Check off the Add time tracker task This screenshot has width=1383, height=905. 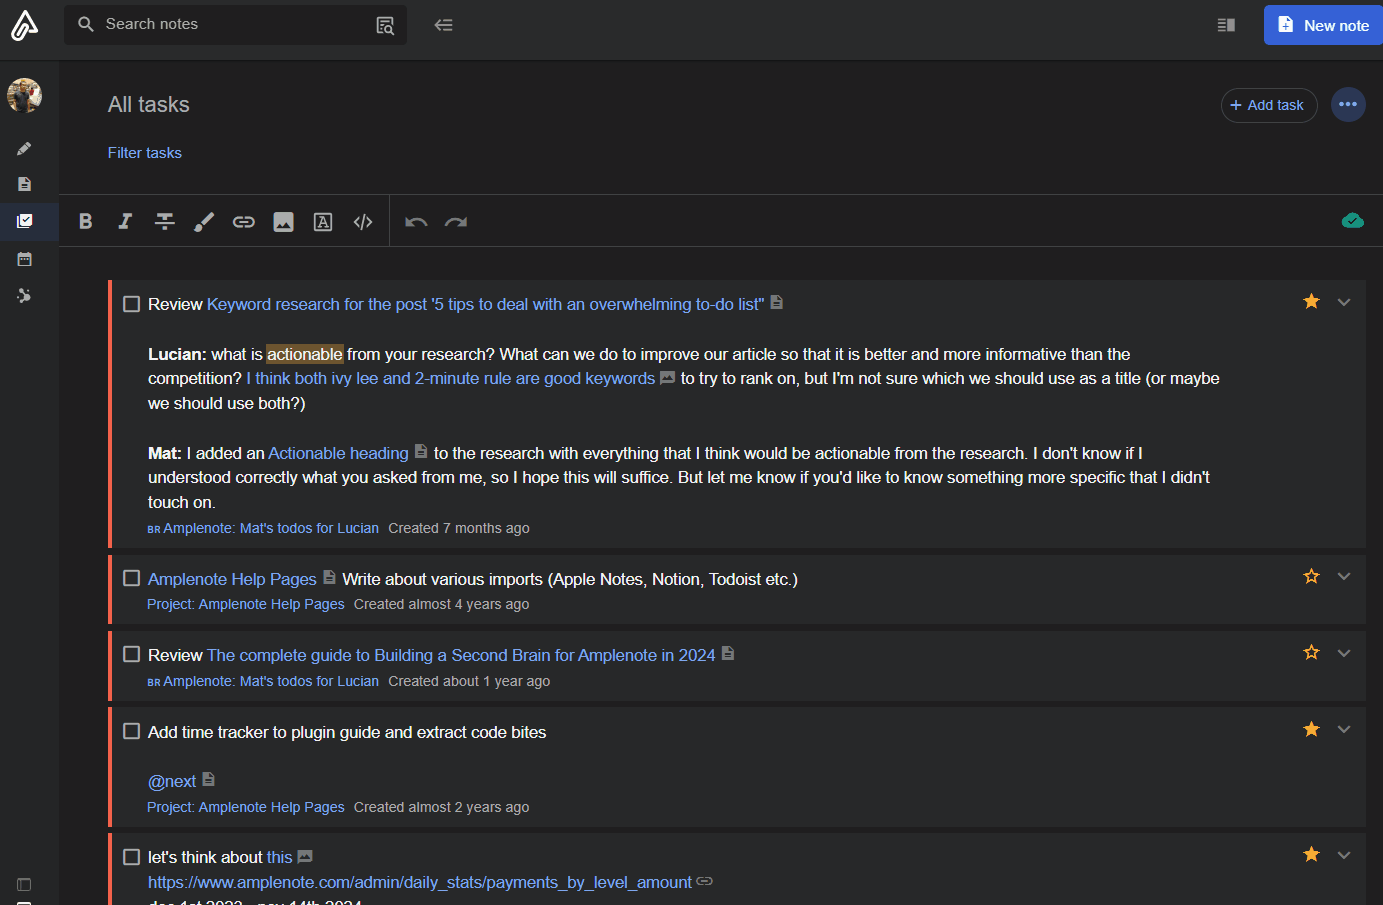click(131, 731)
